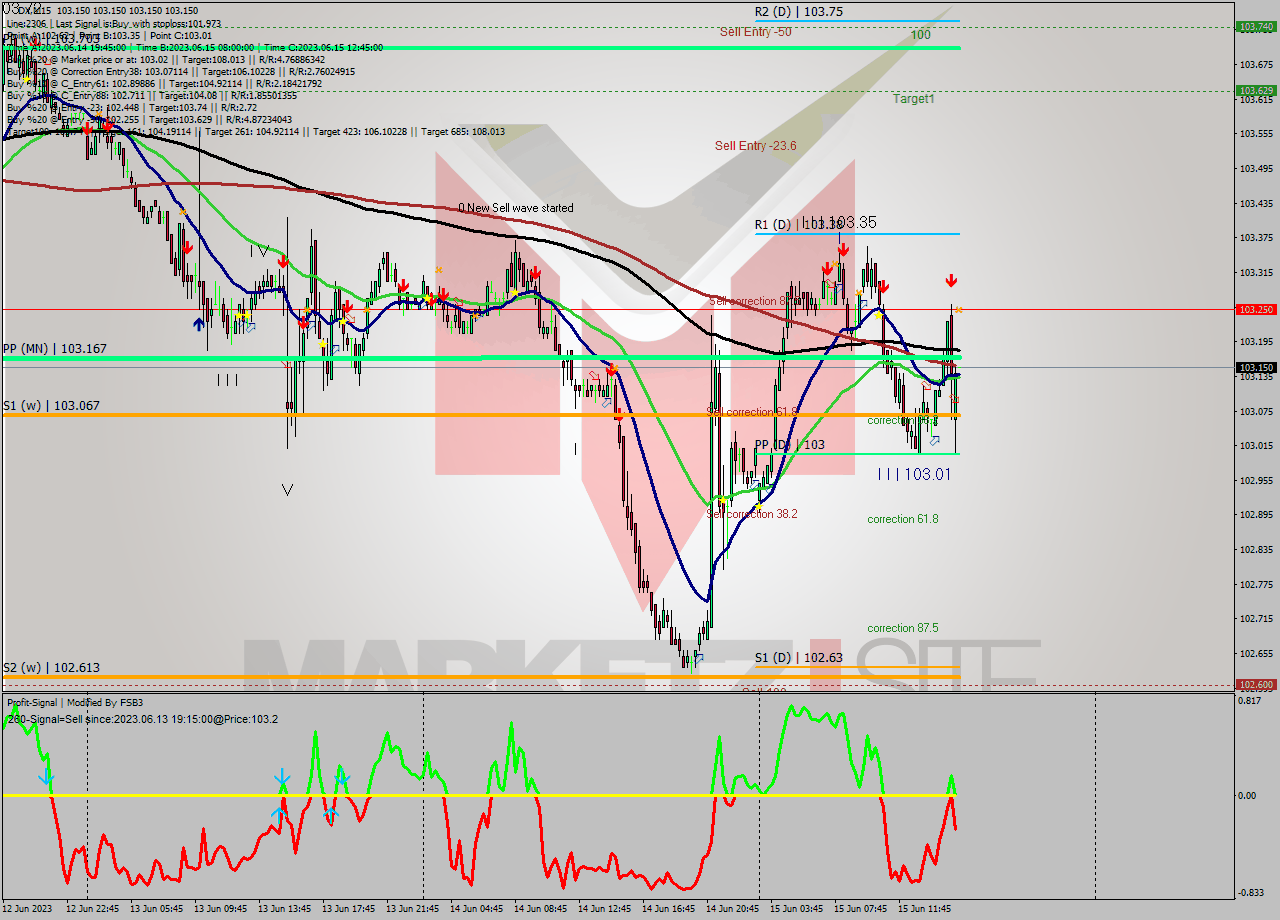Click the 103.375 price scale value
The image size is (1280, 920).
pos(1256,238)
